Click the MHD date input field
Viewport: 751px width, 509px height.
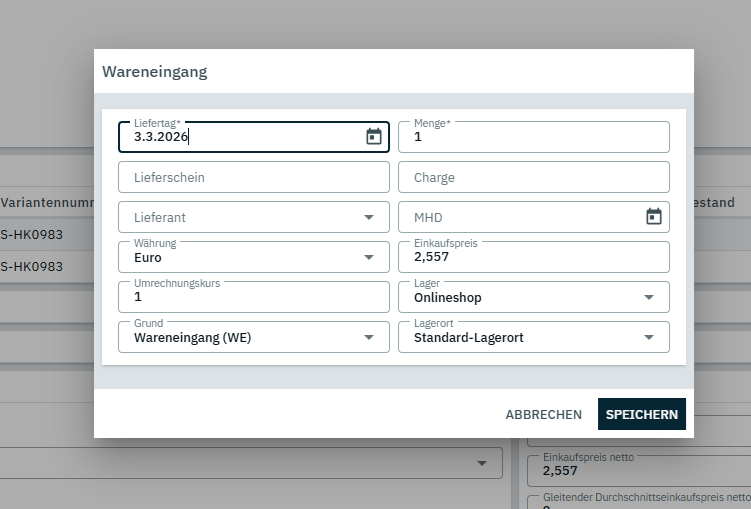point(520,217)
